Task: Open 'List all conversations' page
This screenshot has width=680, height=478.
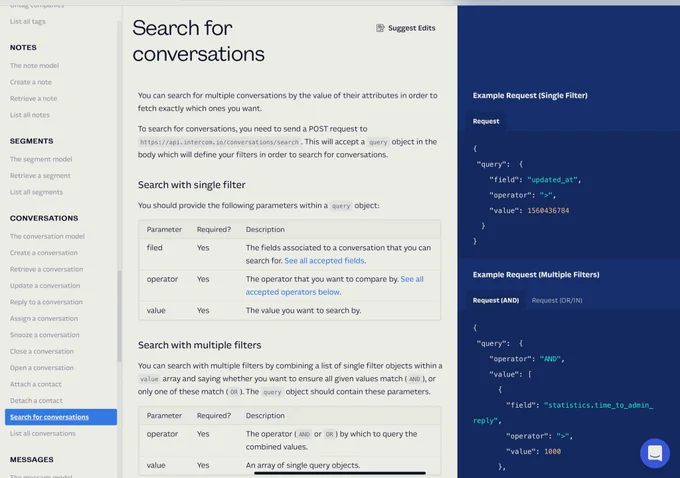Action: tap(42, 434)
